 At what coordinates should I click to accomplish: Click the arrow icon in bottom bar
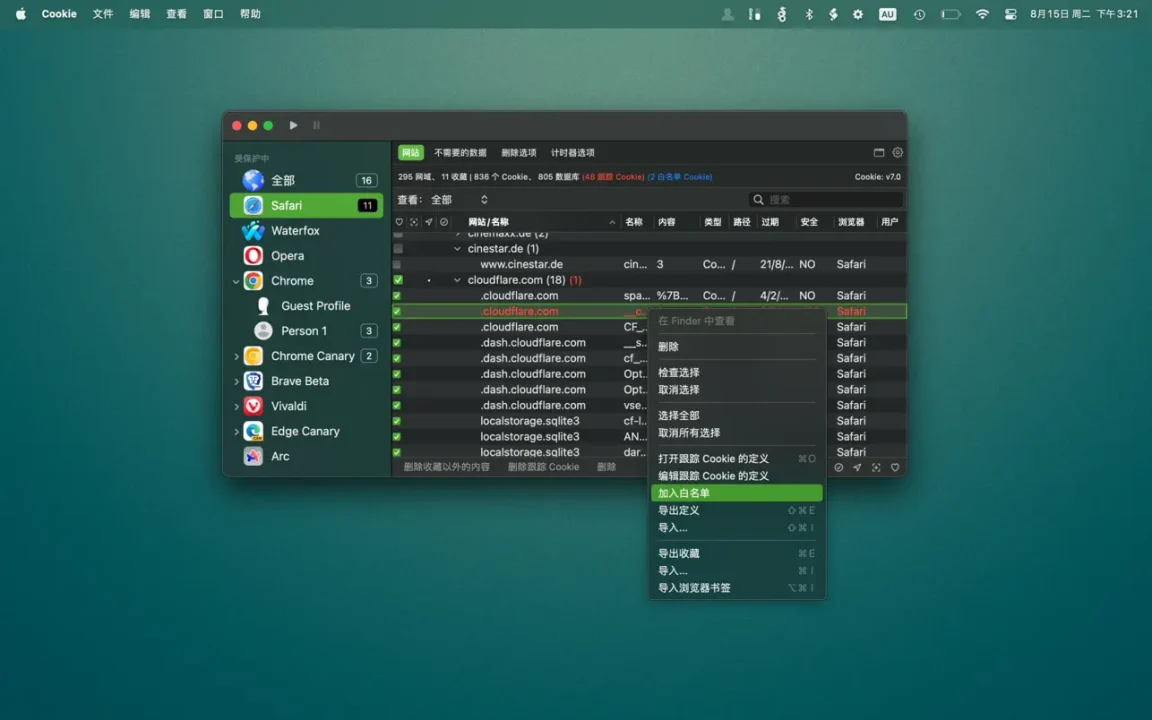857,467
